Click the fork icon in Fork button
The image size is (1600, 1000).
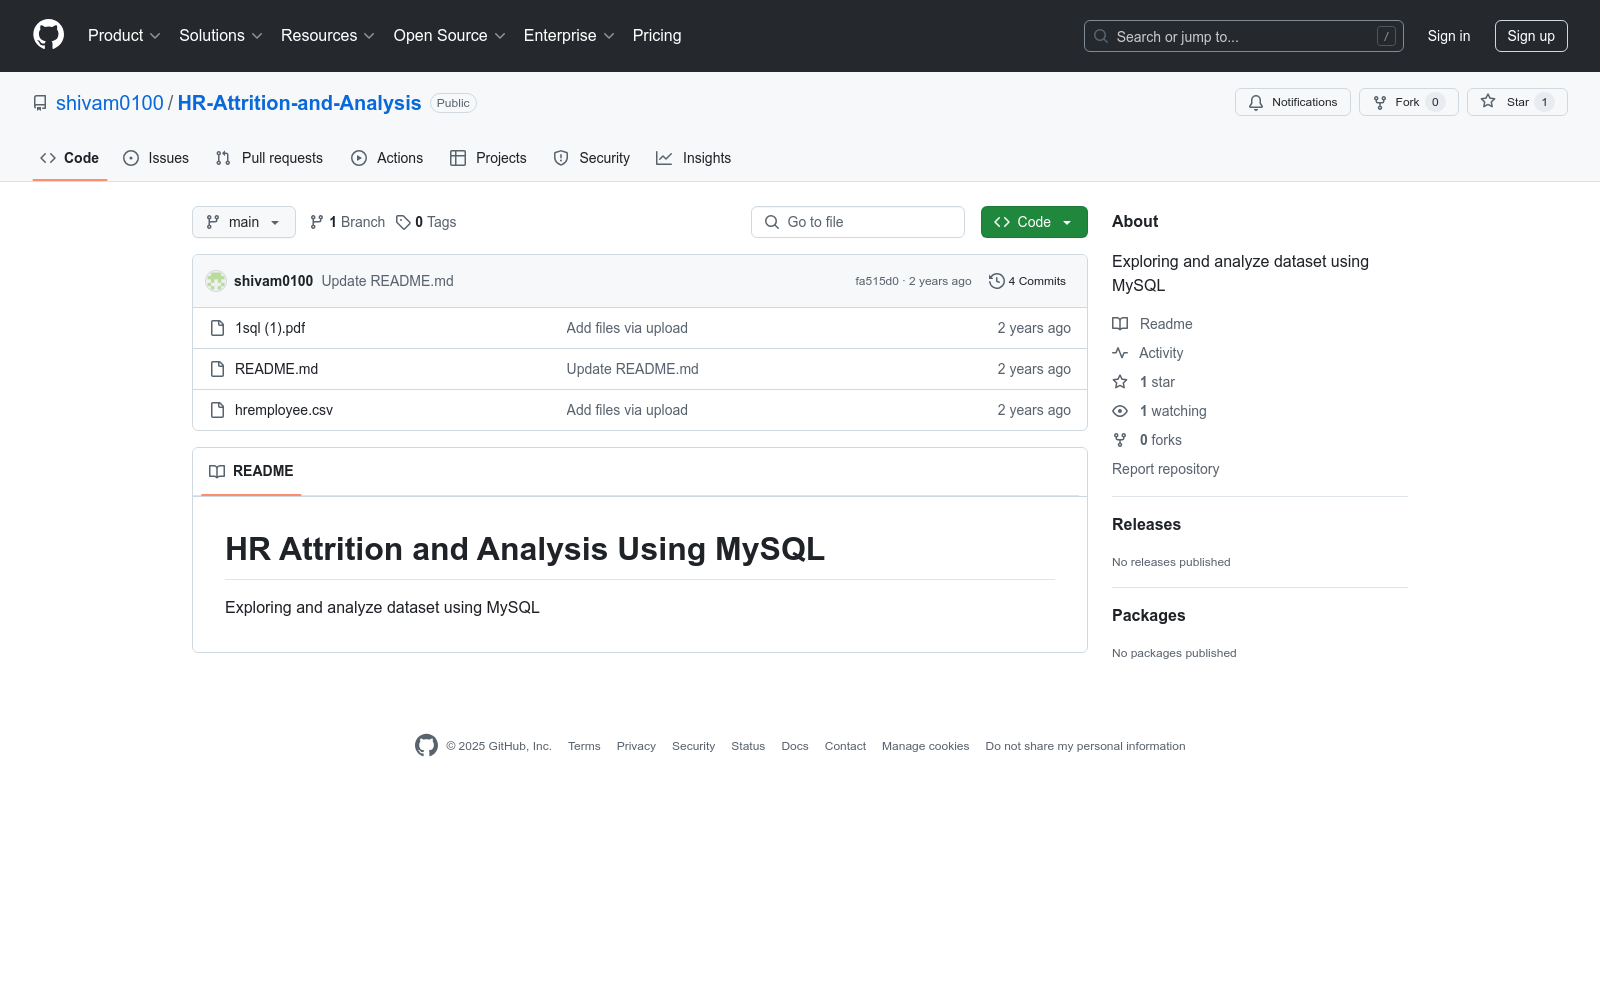1380,102
